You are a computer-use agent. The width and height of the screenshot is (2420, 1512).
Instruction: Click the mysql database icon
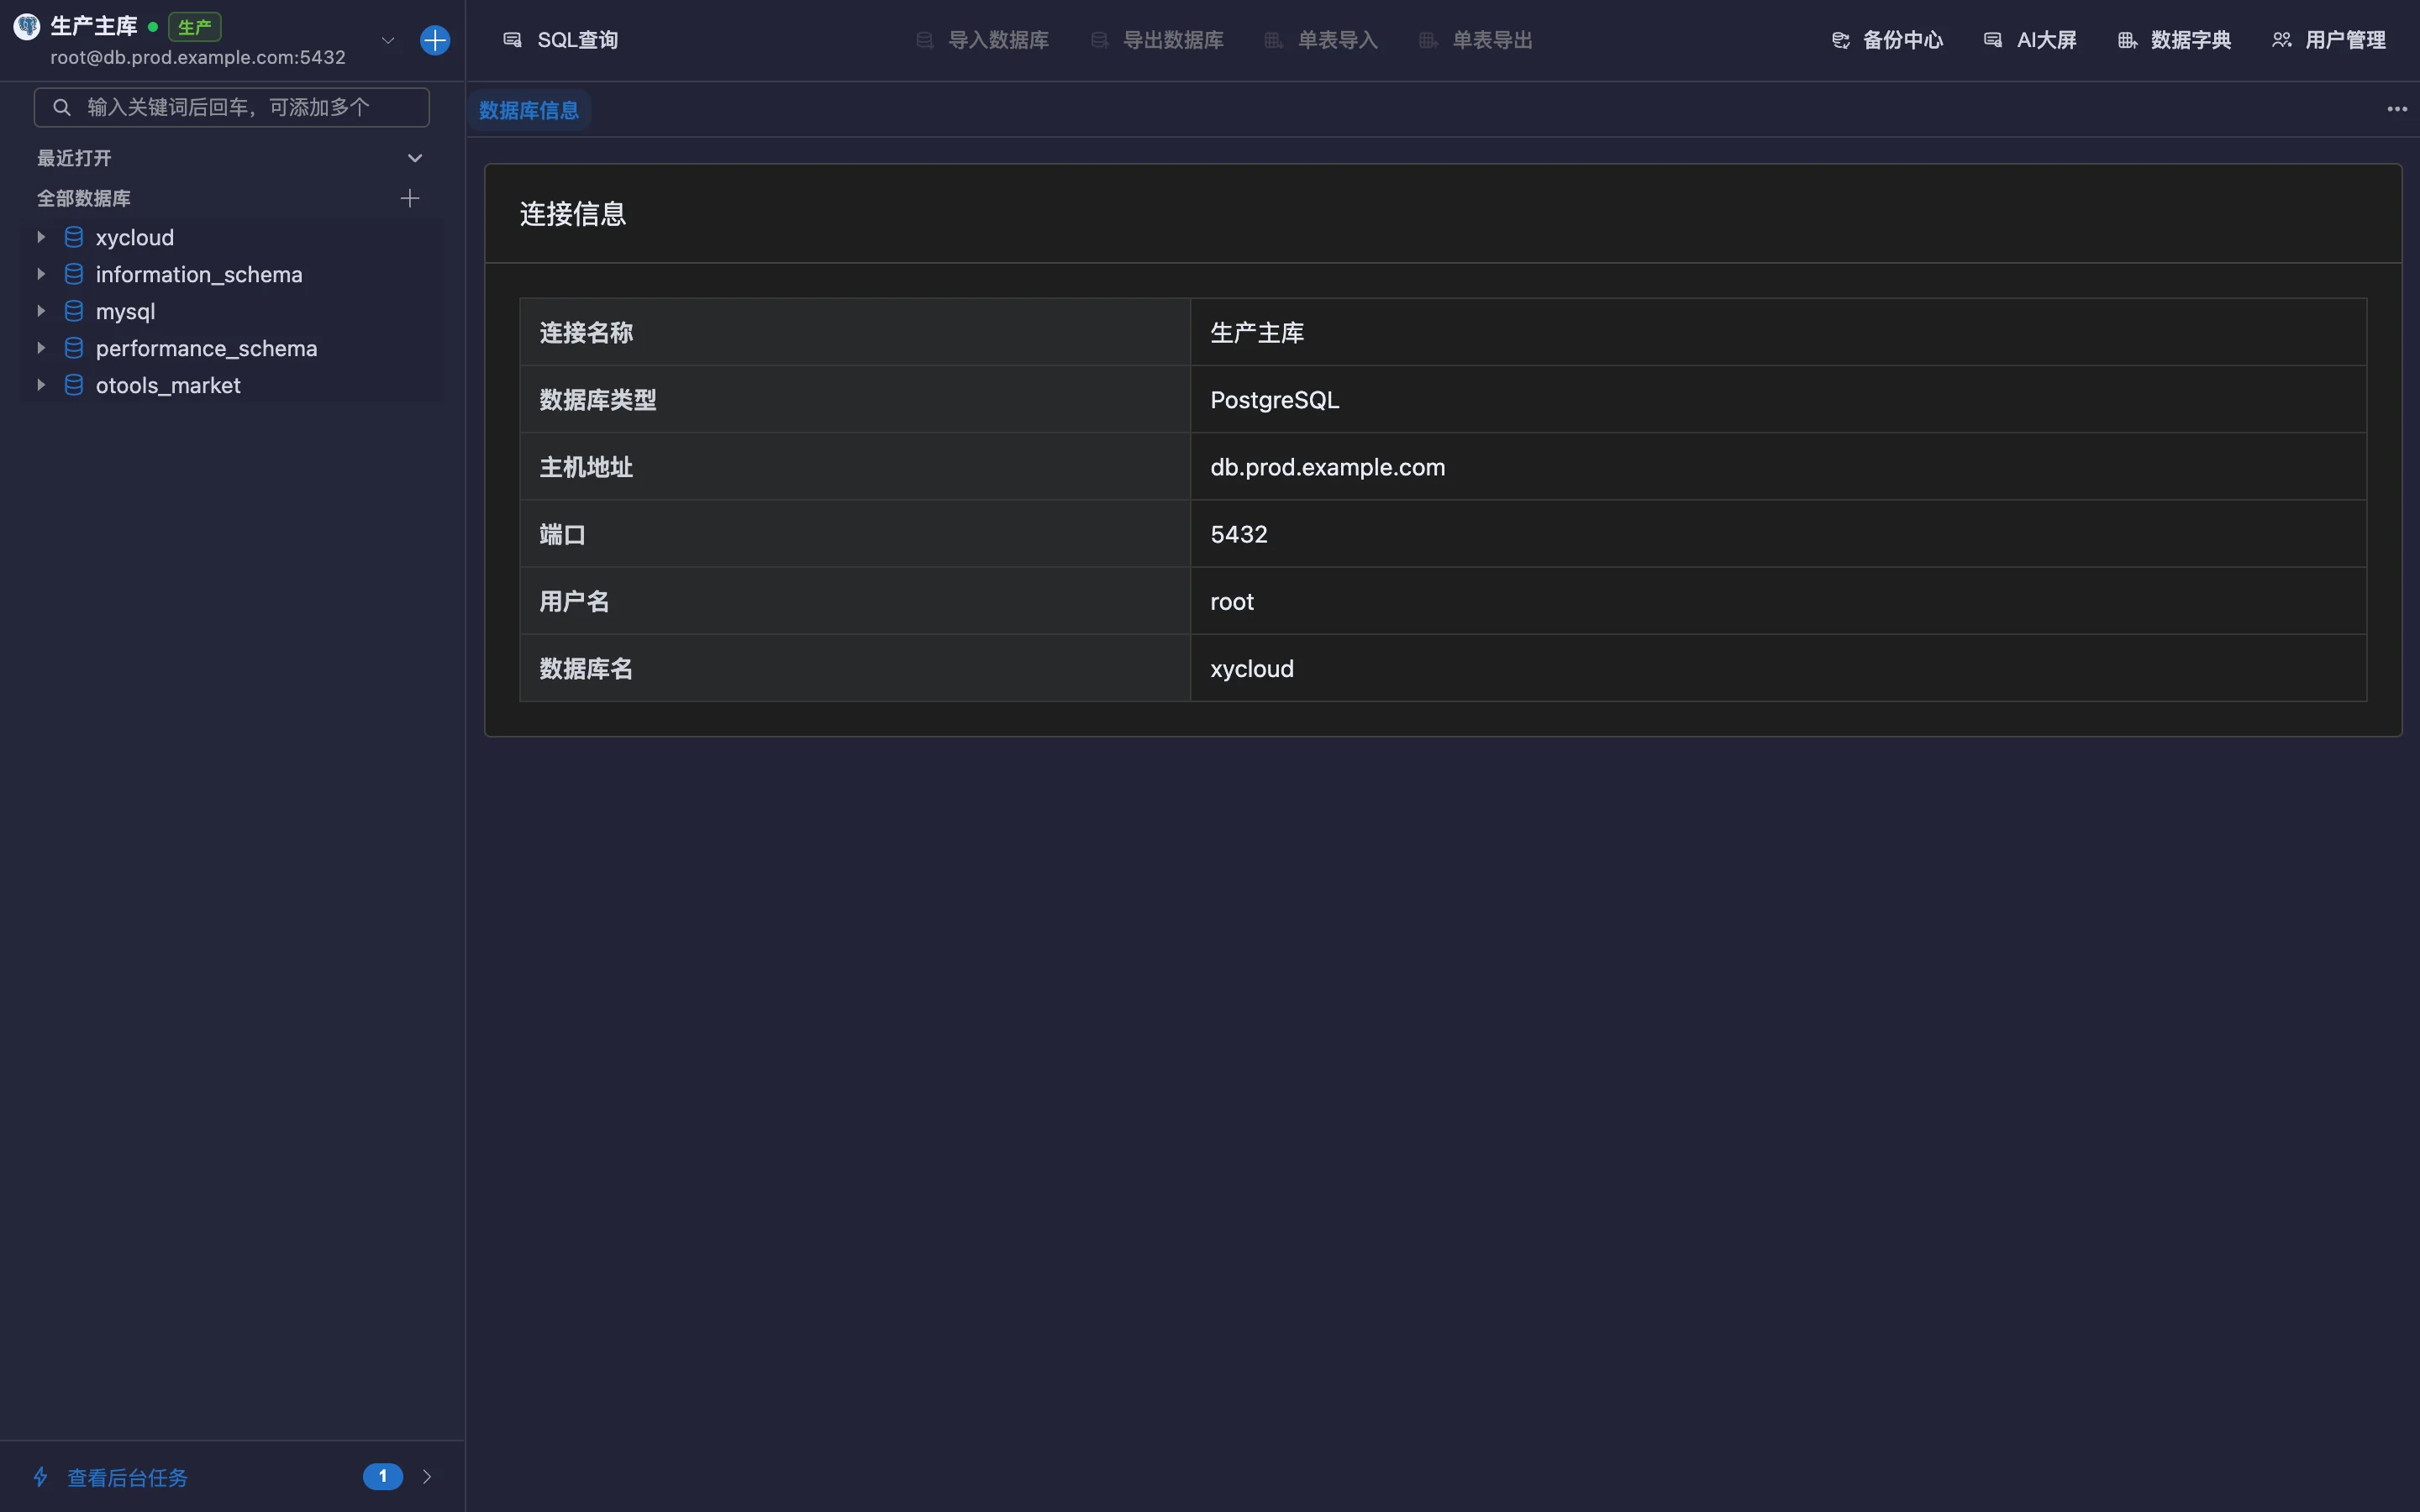(74, 311)
